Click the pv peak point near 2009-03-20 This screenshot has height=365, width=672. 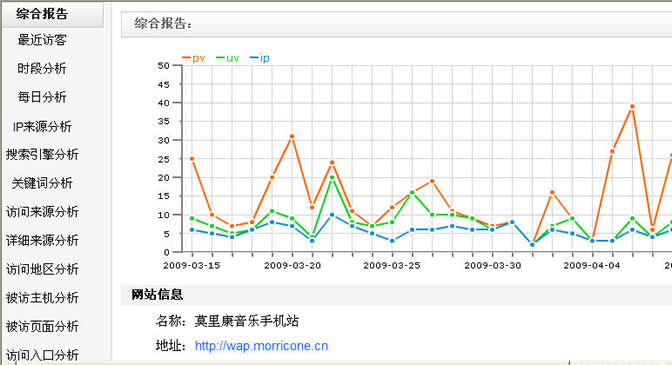(x=292, y=136)
